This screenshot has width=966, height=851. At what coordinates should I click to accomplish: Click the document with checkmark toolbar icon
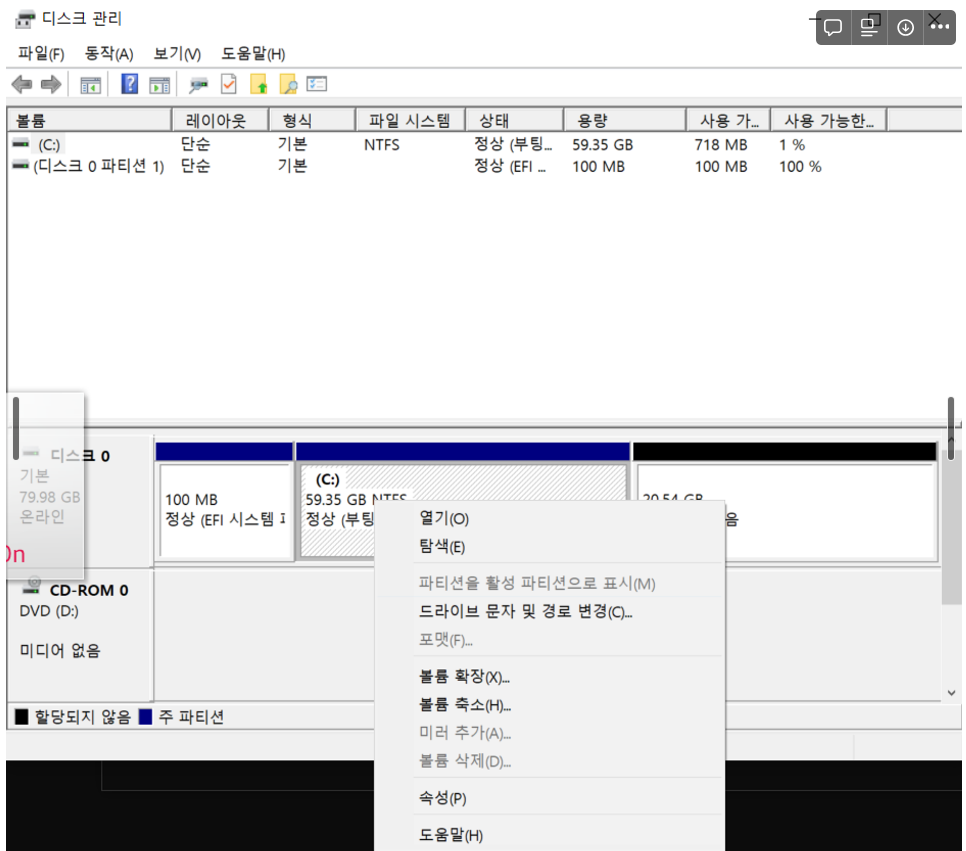229,84
